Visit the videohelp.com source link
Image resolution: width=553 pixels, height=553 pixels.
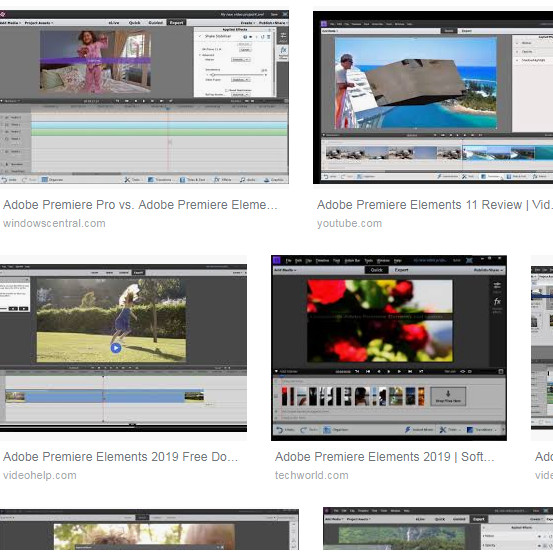(40, 475)
